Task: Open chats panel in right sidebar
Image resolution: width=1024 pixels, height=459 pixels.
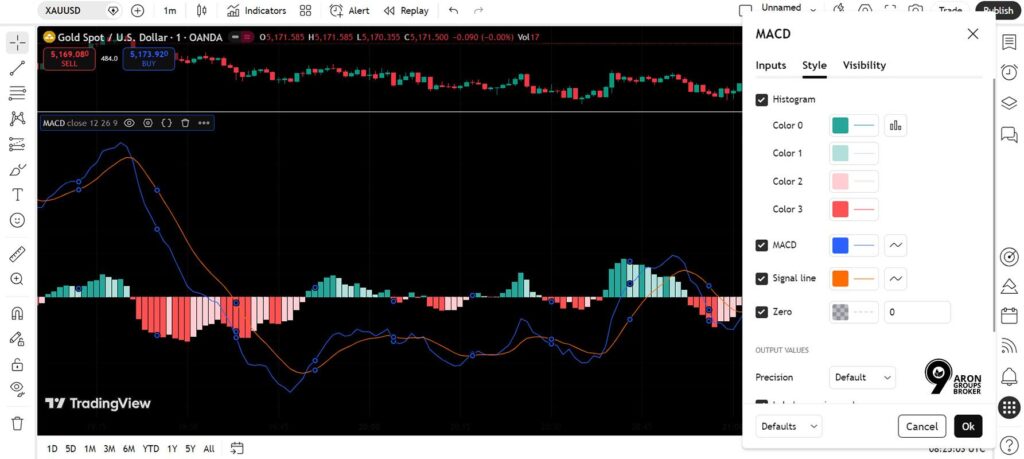Action: [x=1009, y=134]
